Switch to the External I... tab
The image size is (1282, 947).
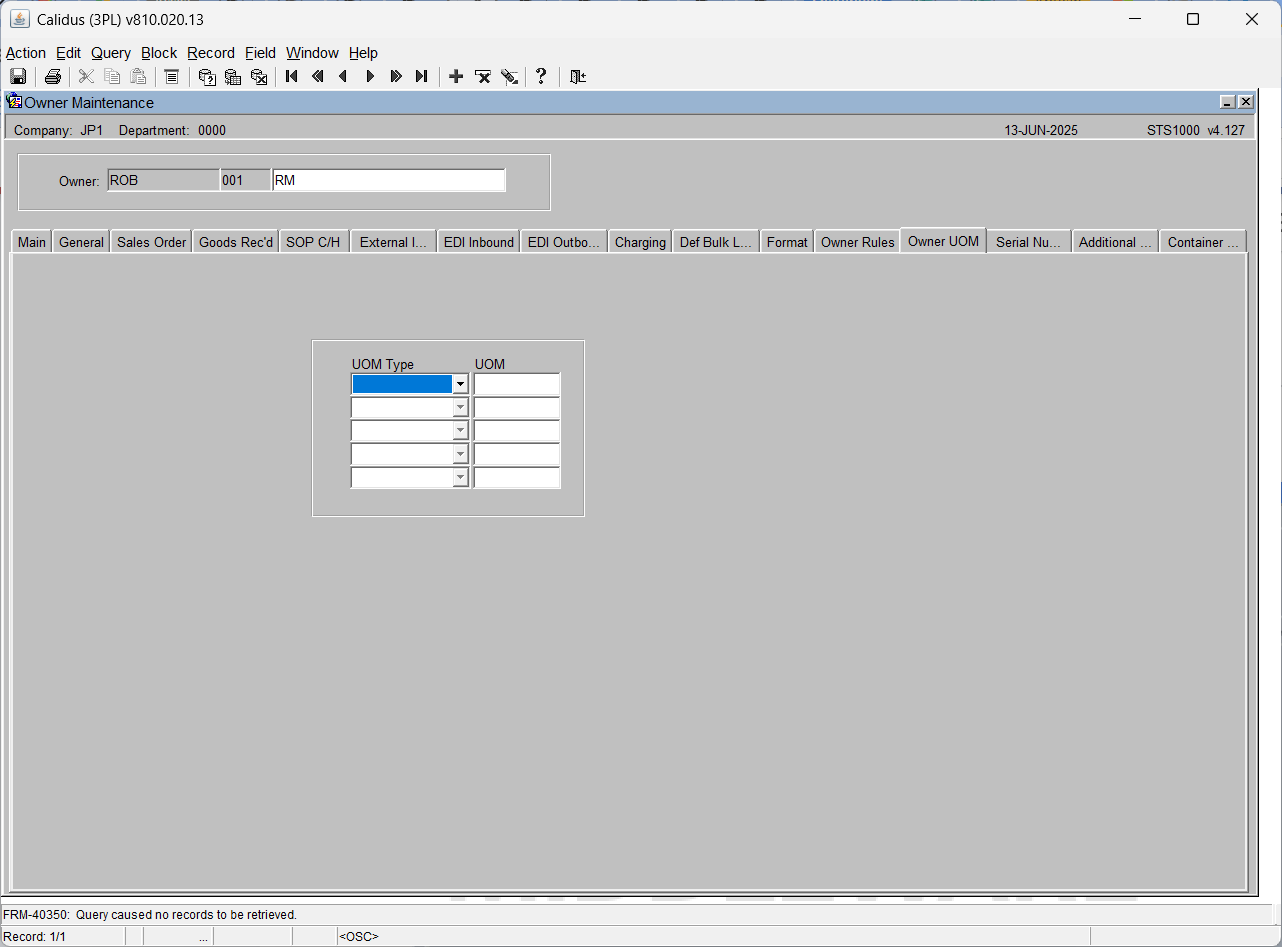tap(393, 242)
